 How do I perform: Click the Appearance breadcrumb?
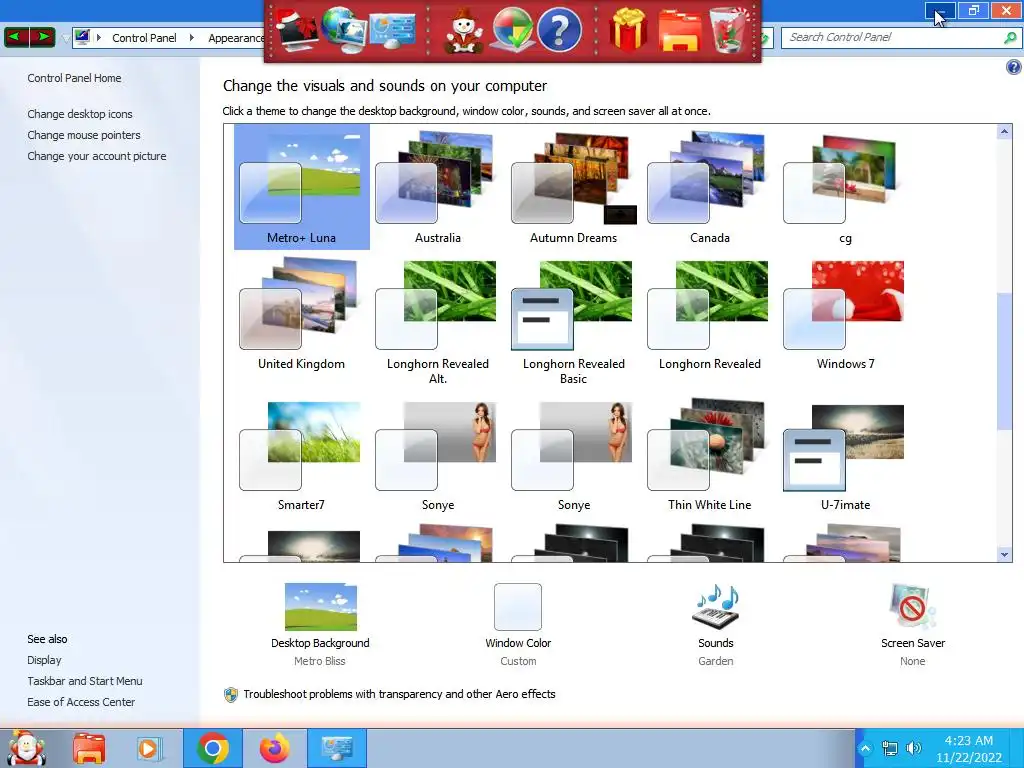coord(236,38)
